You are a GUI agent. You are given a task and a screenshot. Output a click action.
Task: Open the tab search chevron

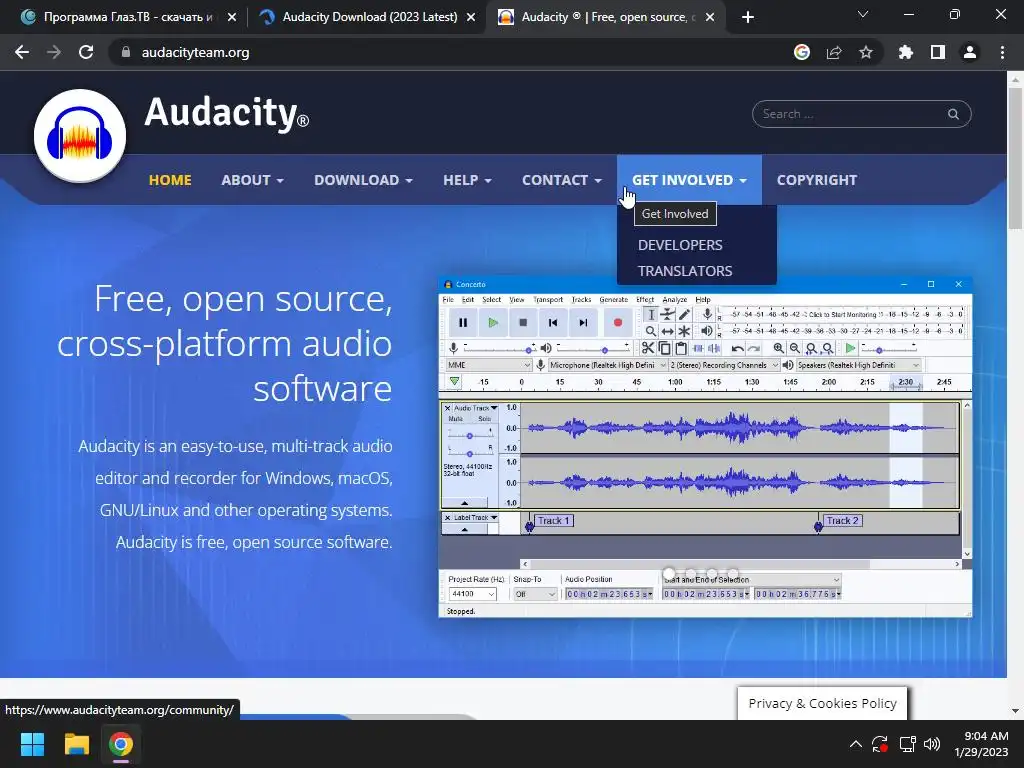(863, 14)
